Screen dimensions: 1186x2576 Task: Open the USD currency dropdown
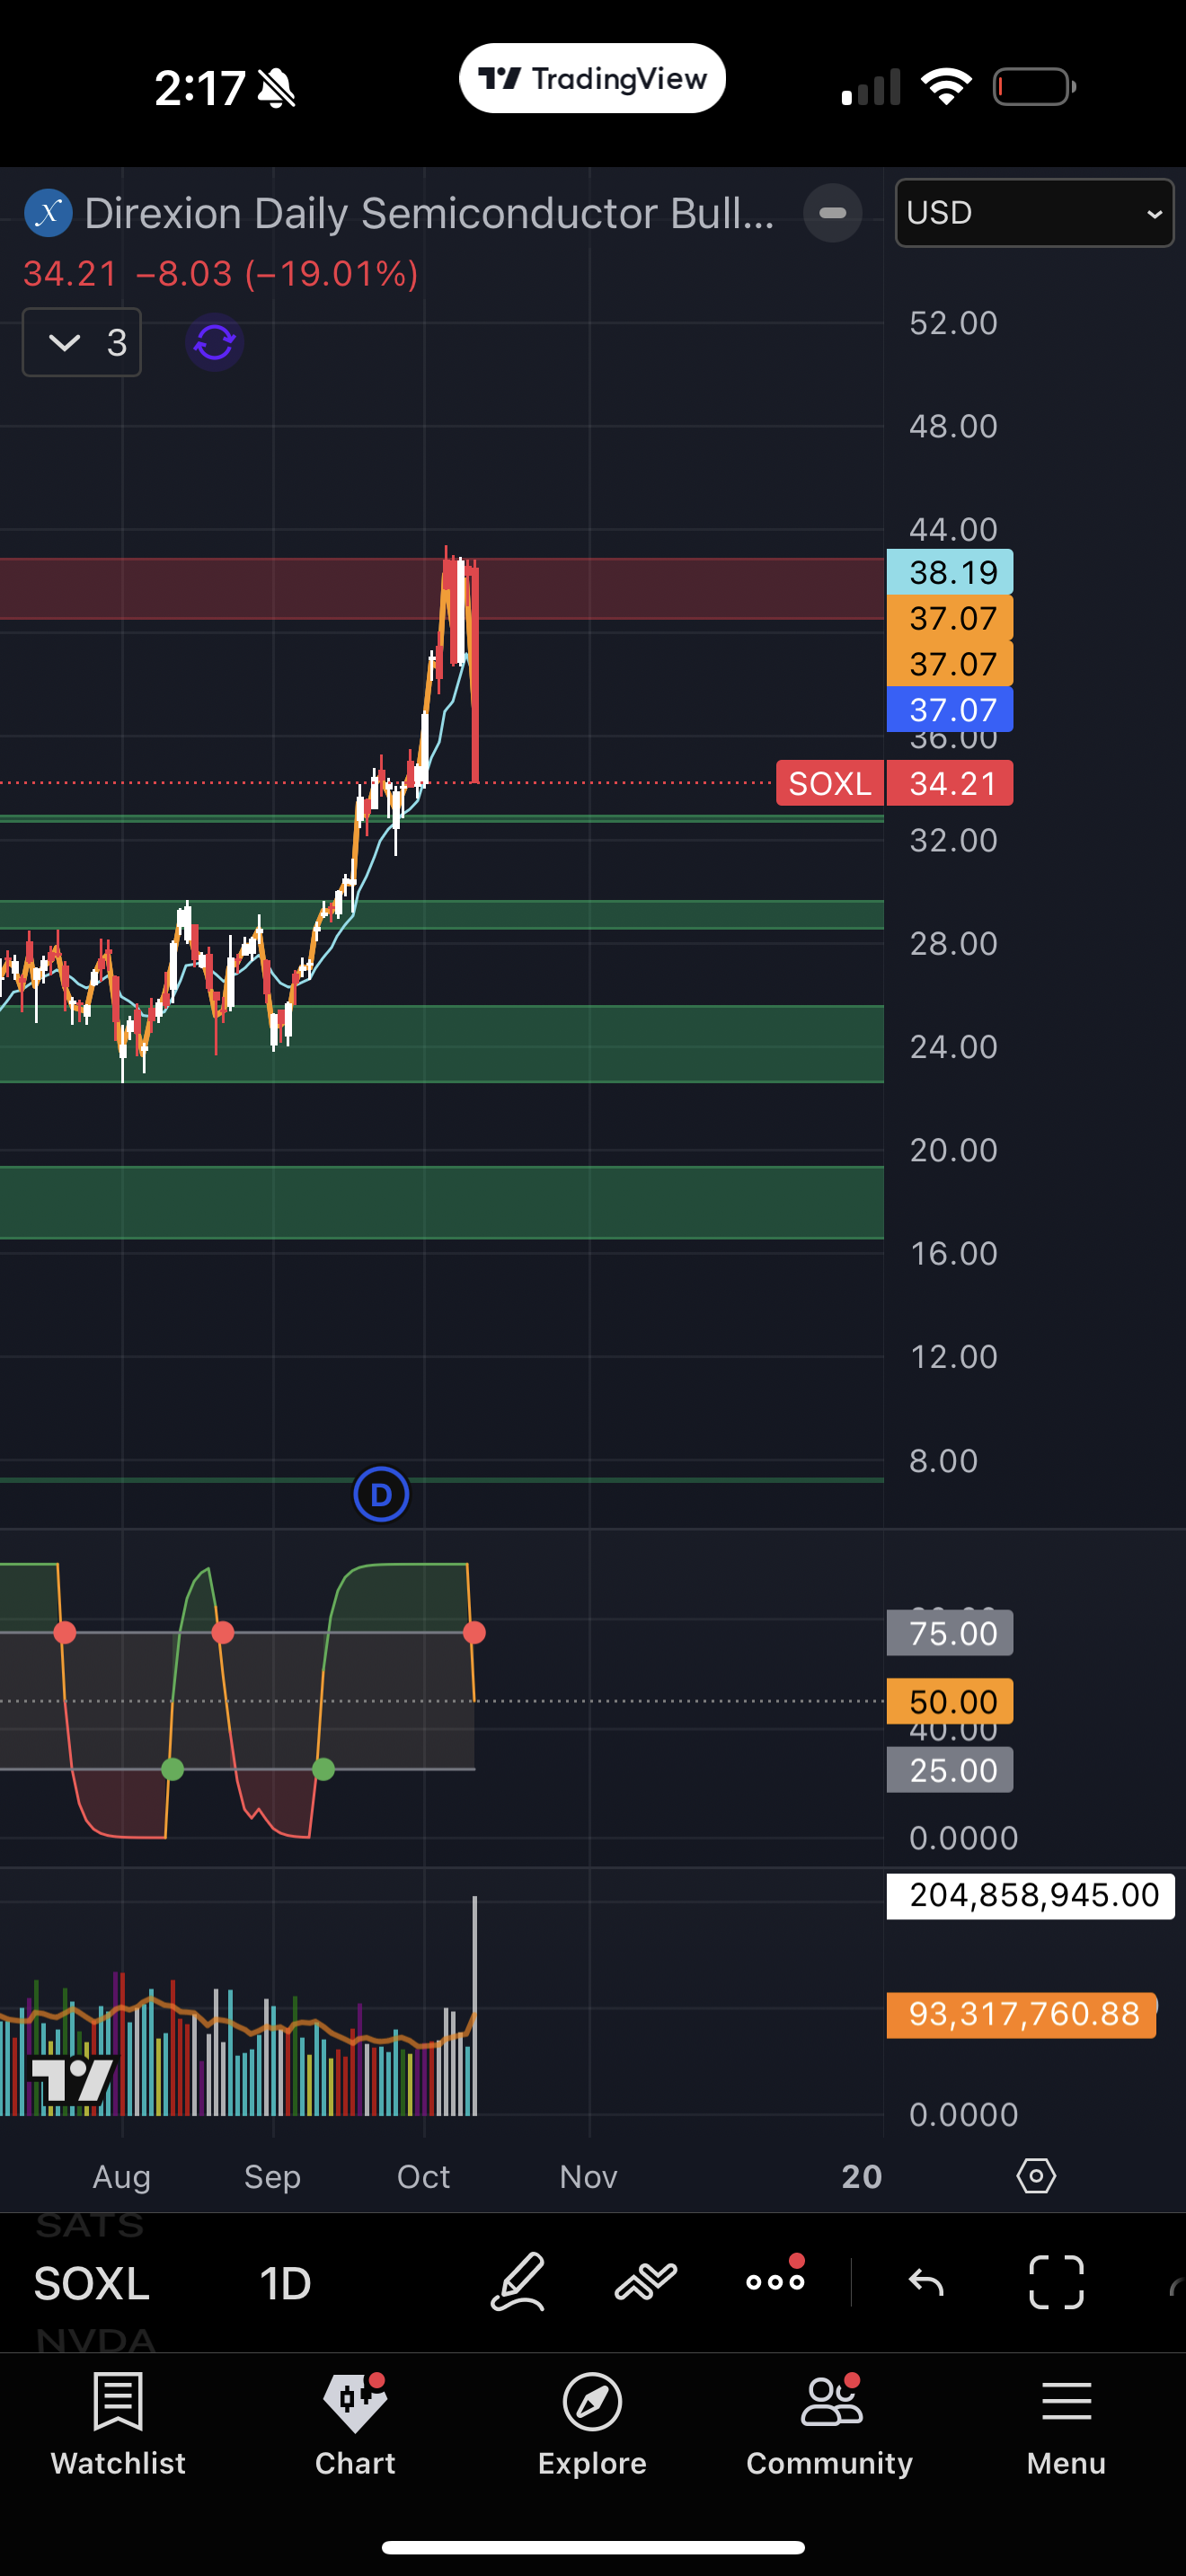click(x=1033, y=213)
